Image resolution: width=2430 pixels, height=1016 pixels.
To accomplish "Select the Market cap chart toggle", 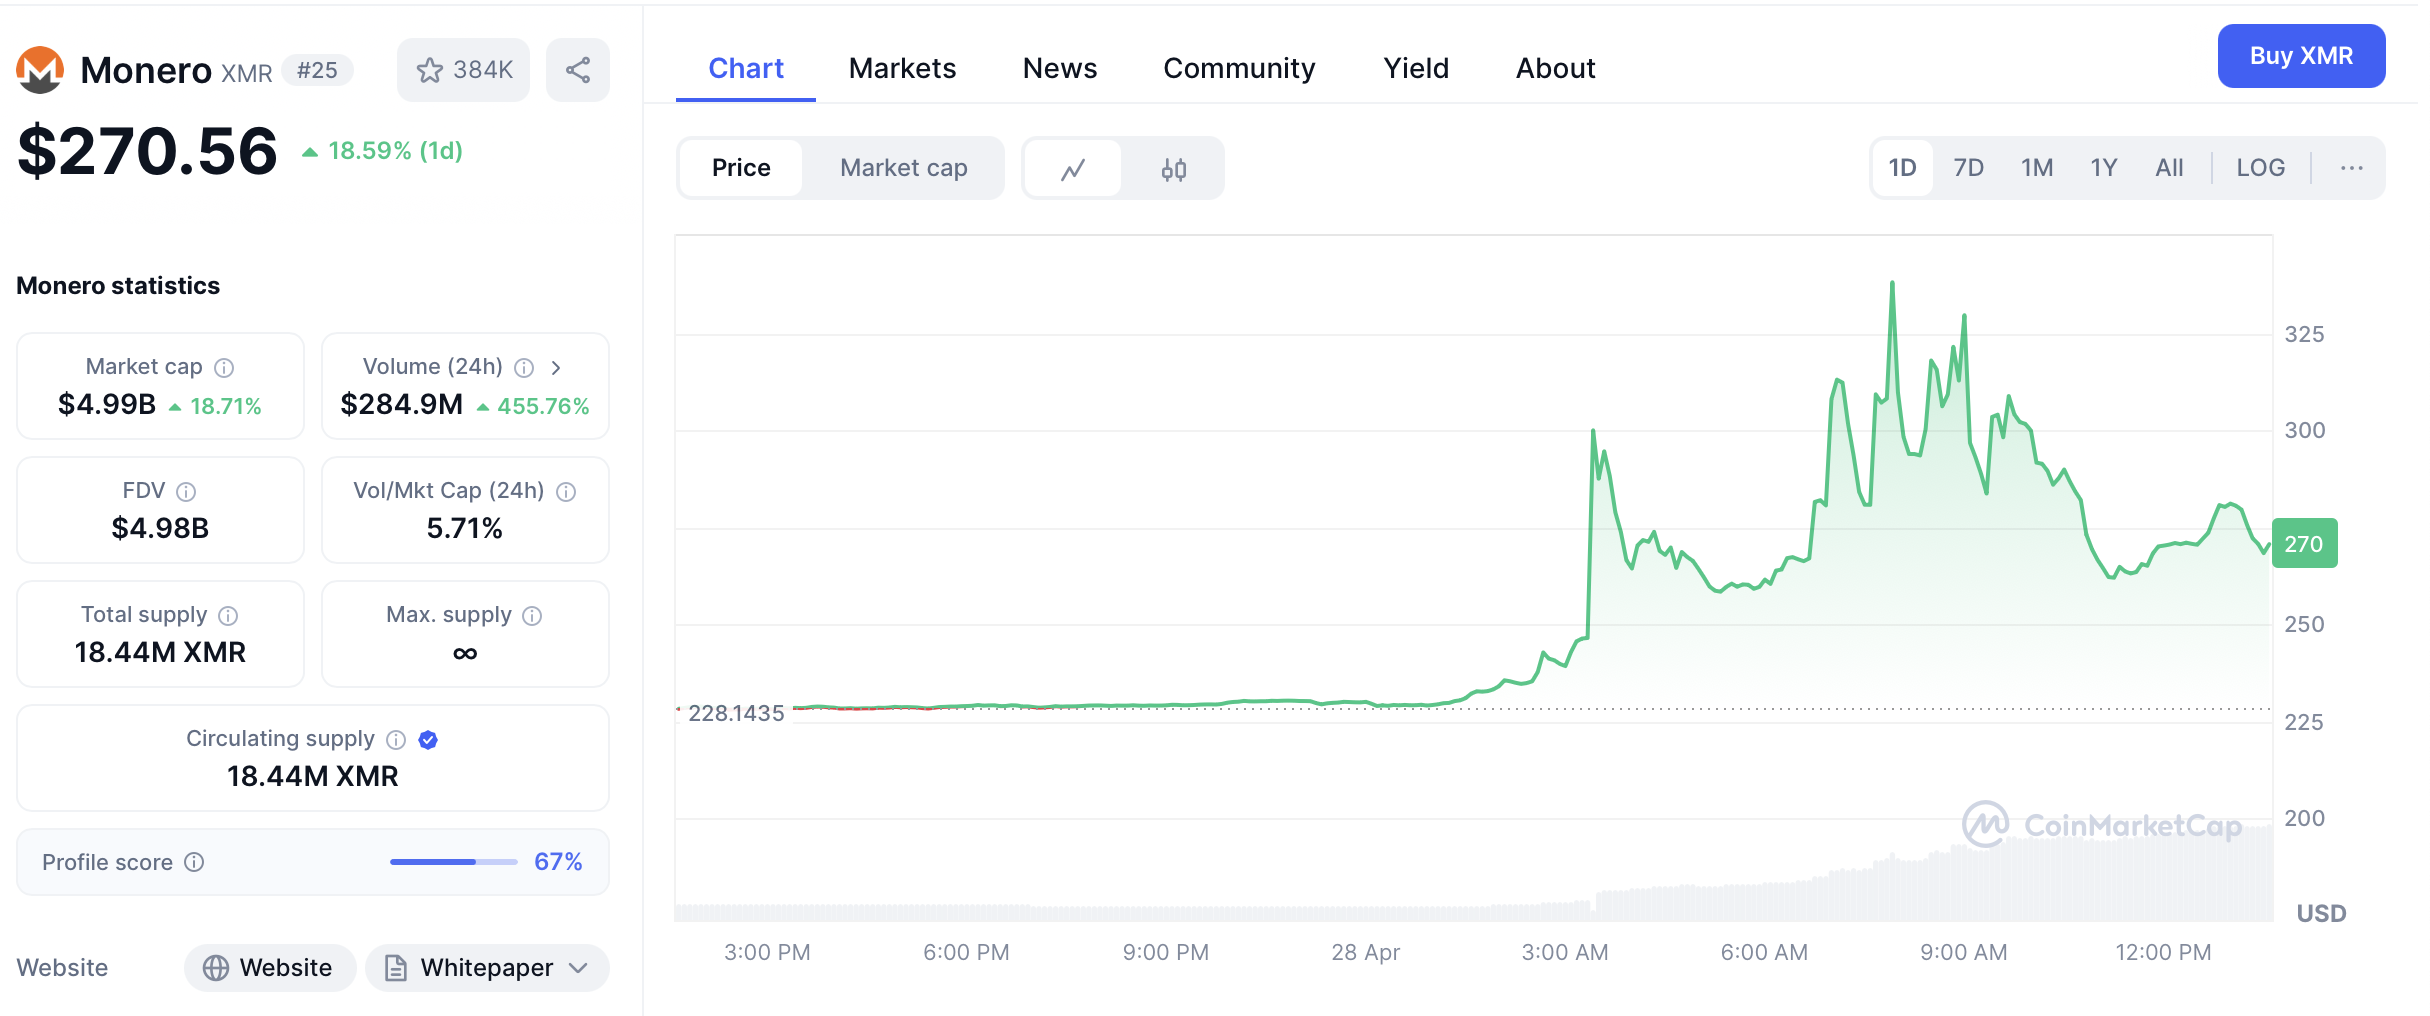I will tap(903, 168).
